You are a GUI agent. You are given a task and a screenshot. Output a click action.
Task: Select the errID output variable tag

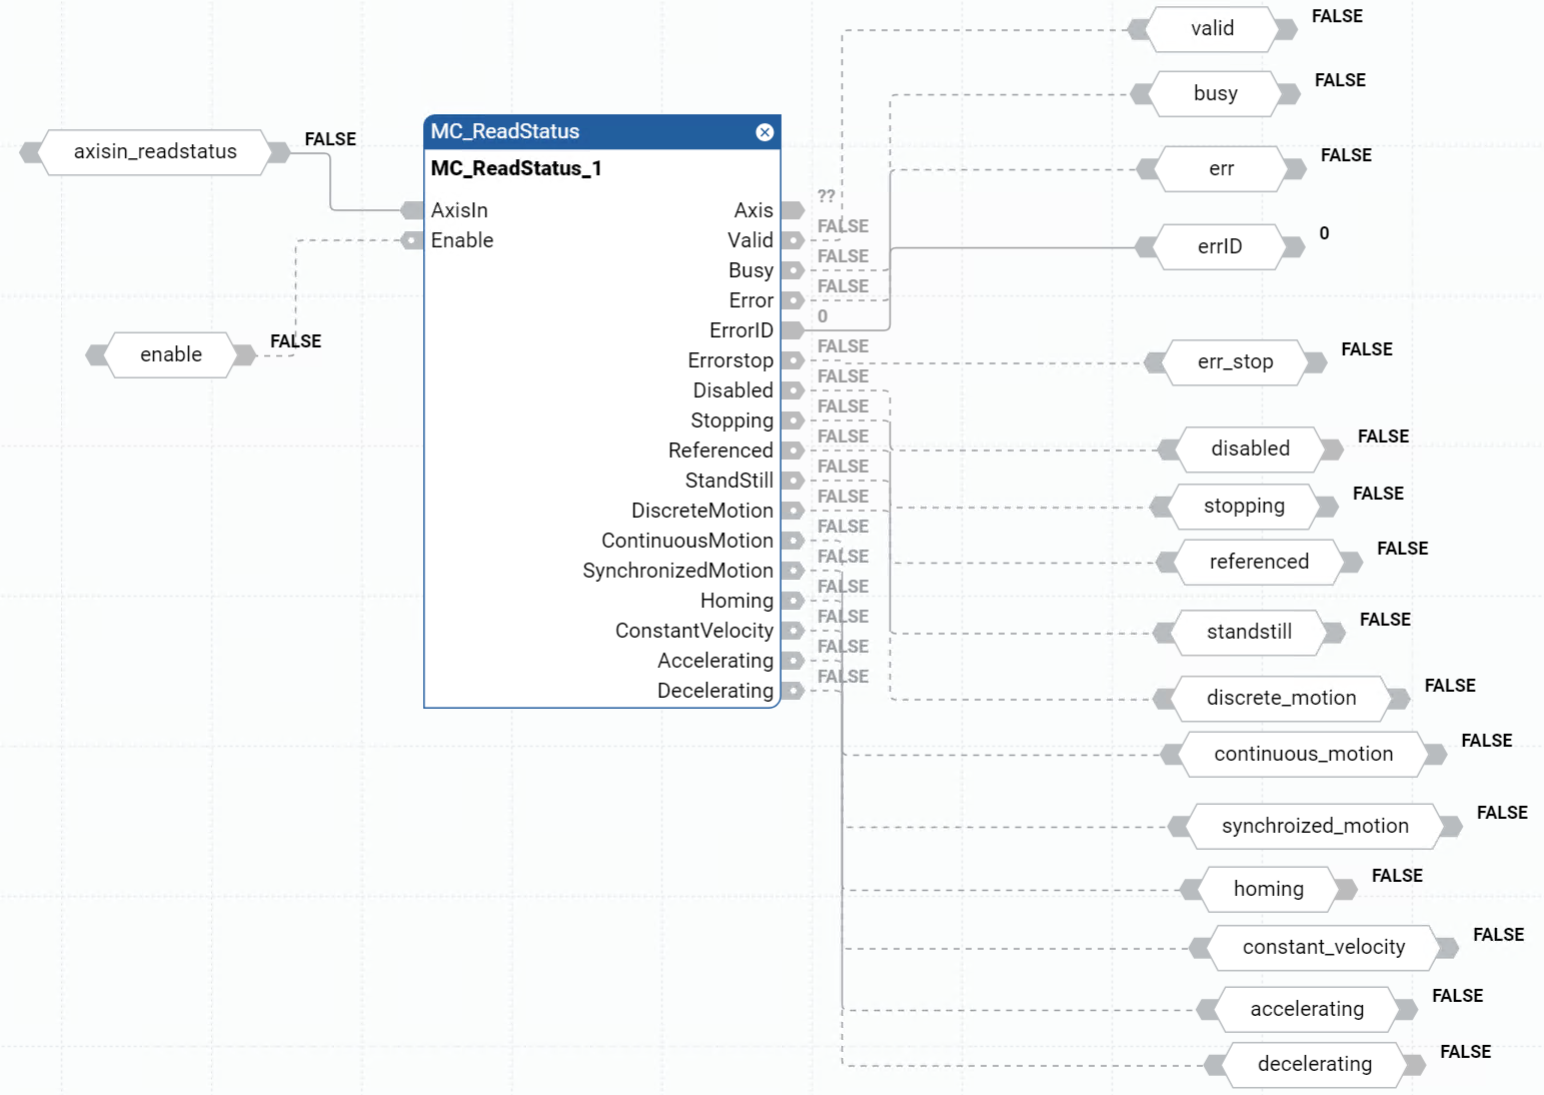point(1219,247)
